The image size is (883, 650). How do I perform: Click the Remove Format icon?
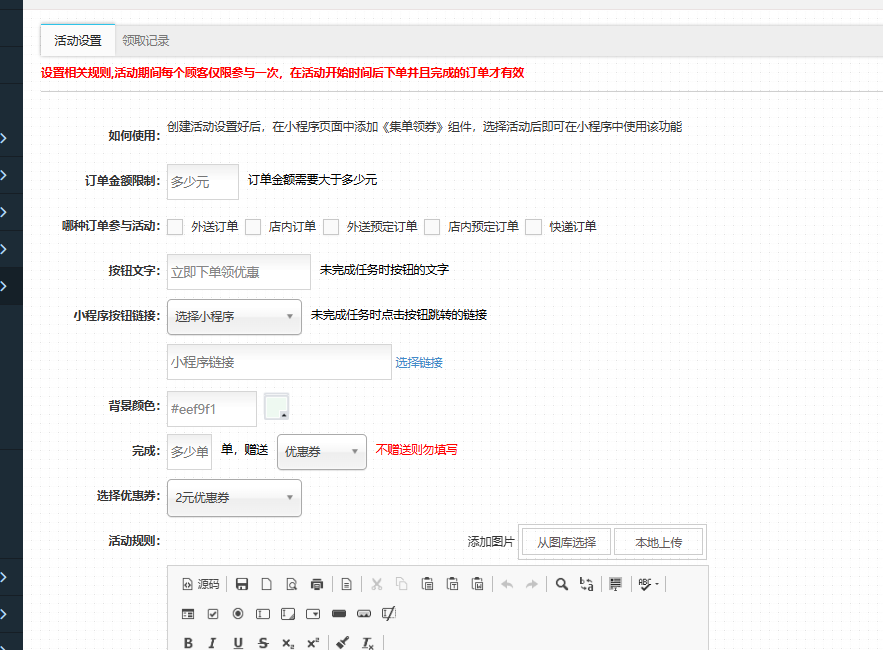point(368,643)
